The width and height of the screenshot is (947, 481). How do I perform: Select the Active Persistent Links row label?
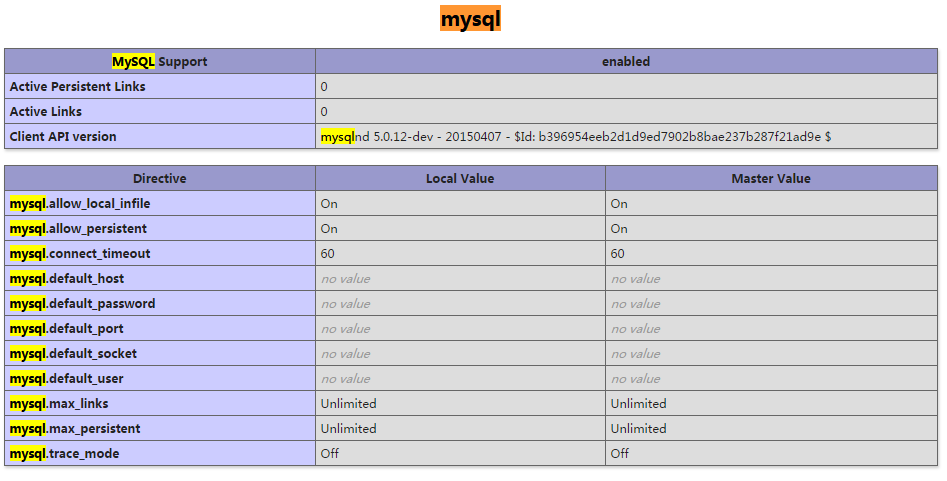pos(78,86)
